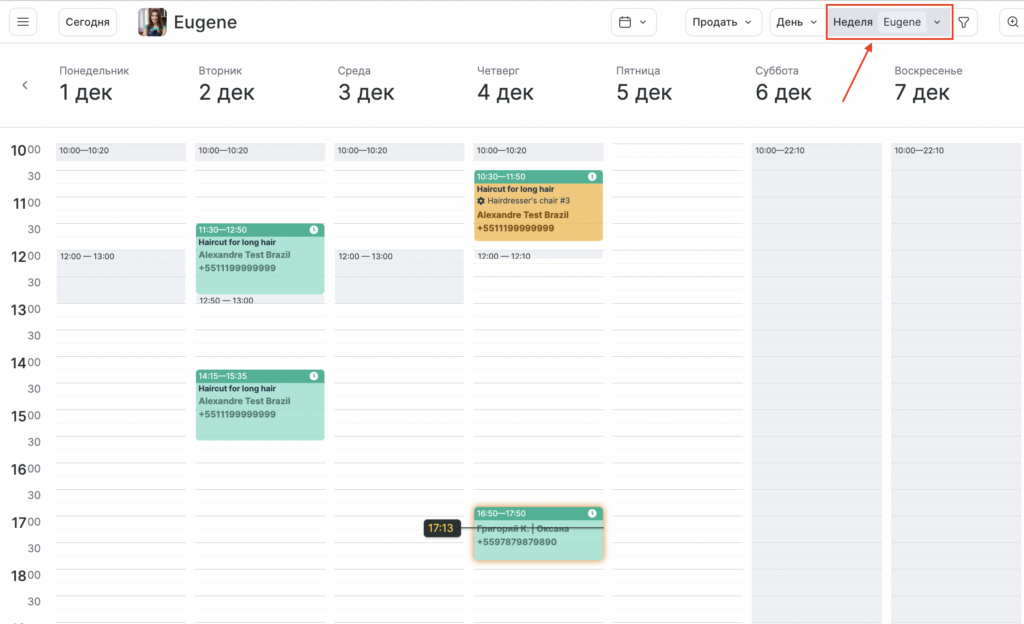Go to previous week arrow
1024x624 pixels.
click(25, 85)
